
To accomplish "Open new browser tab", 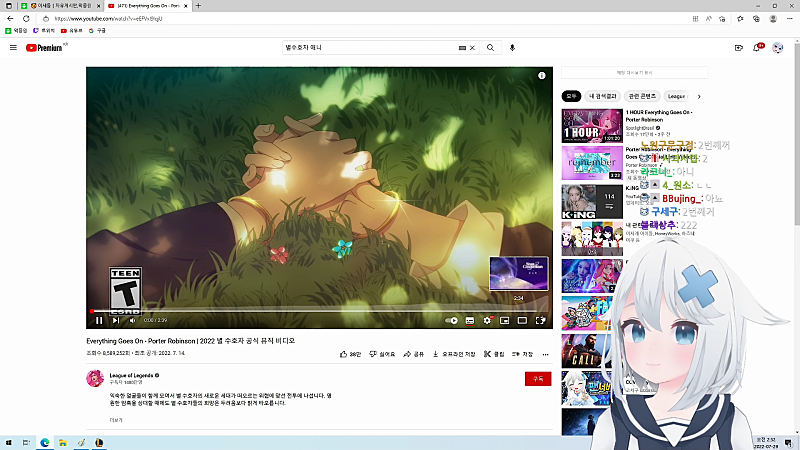I will [x=198, y=6].
